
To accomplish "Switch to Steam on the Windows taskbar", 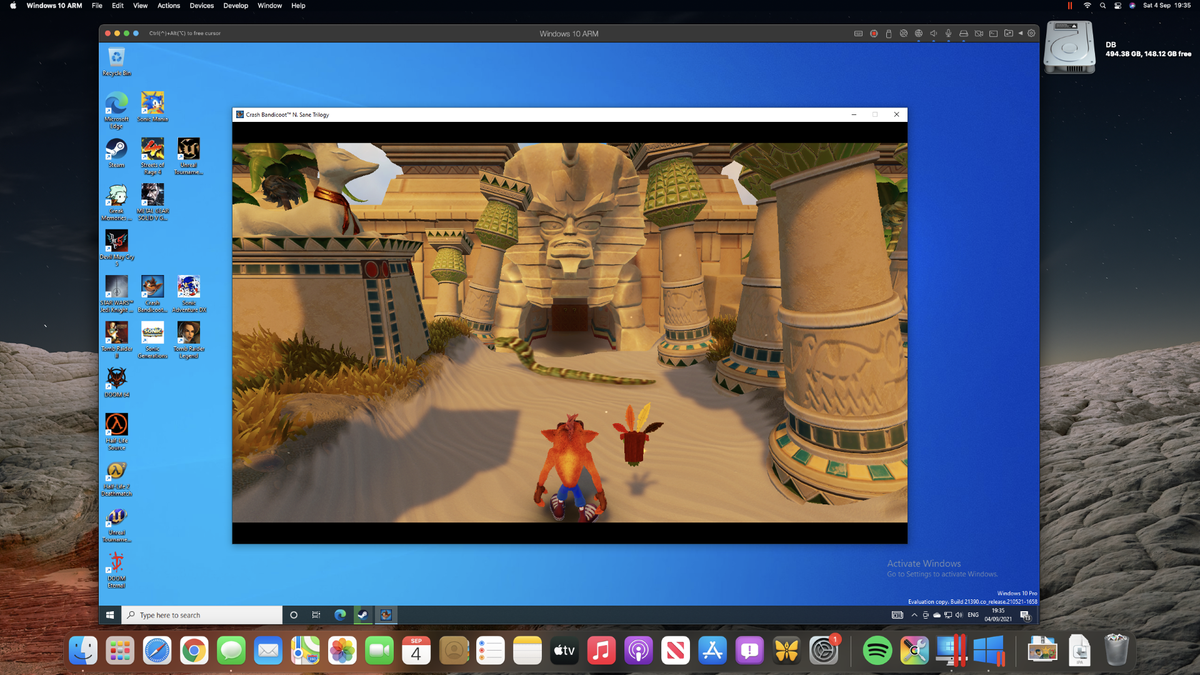I will click(363, 615).
